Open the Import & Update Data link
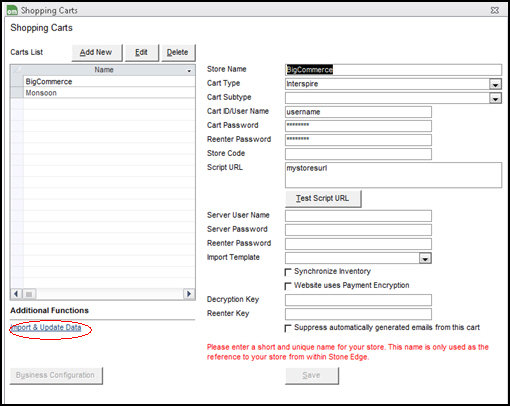Viewport: 510px width, 406px height. click(x=46, y=328)
